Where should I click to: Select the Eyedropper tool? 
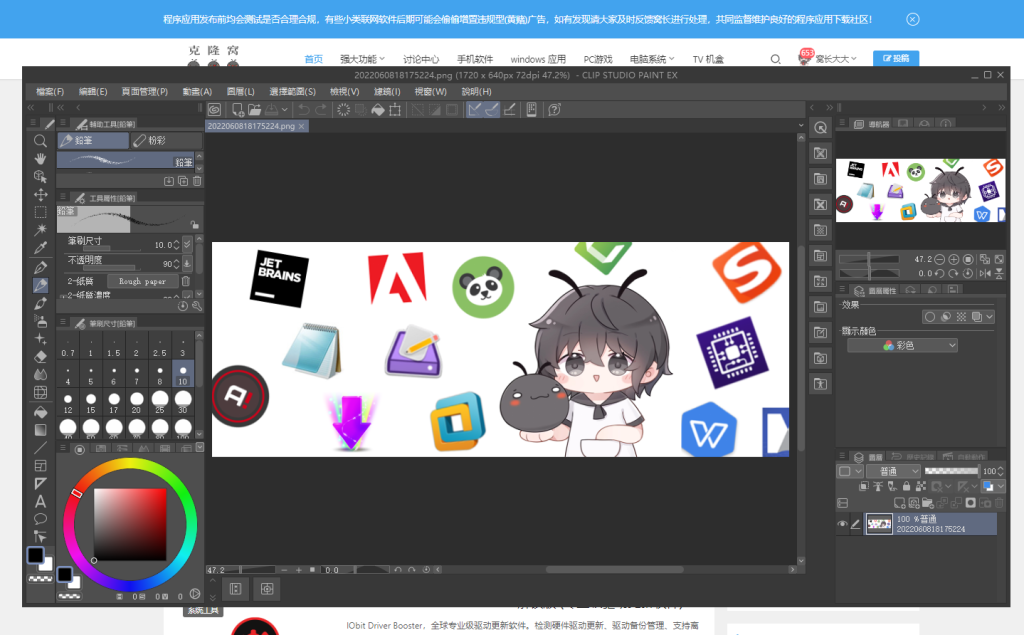pos(40,248)
